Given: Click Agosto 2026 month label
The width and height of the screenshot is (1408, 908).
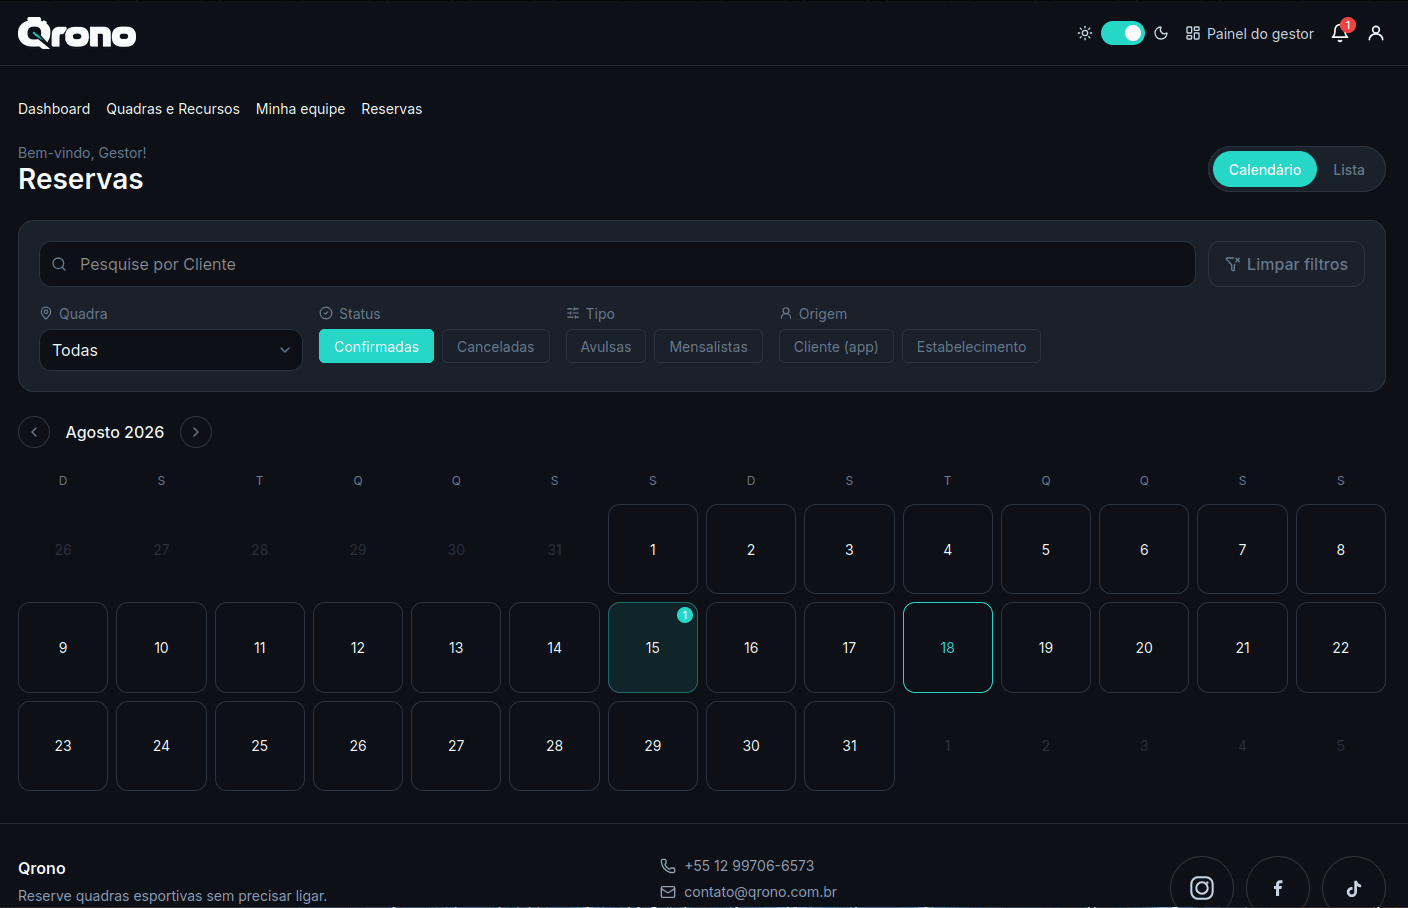Looking at the screenshot, I should tap(115, 432).
